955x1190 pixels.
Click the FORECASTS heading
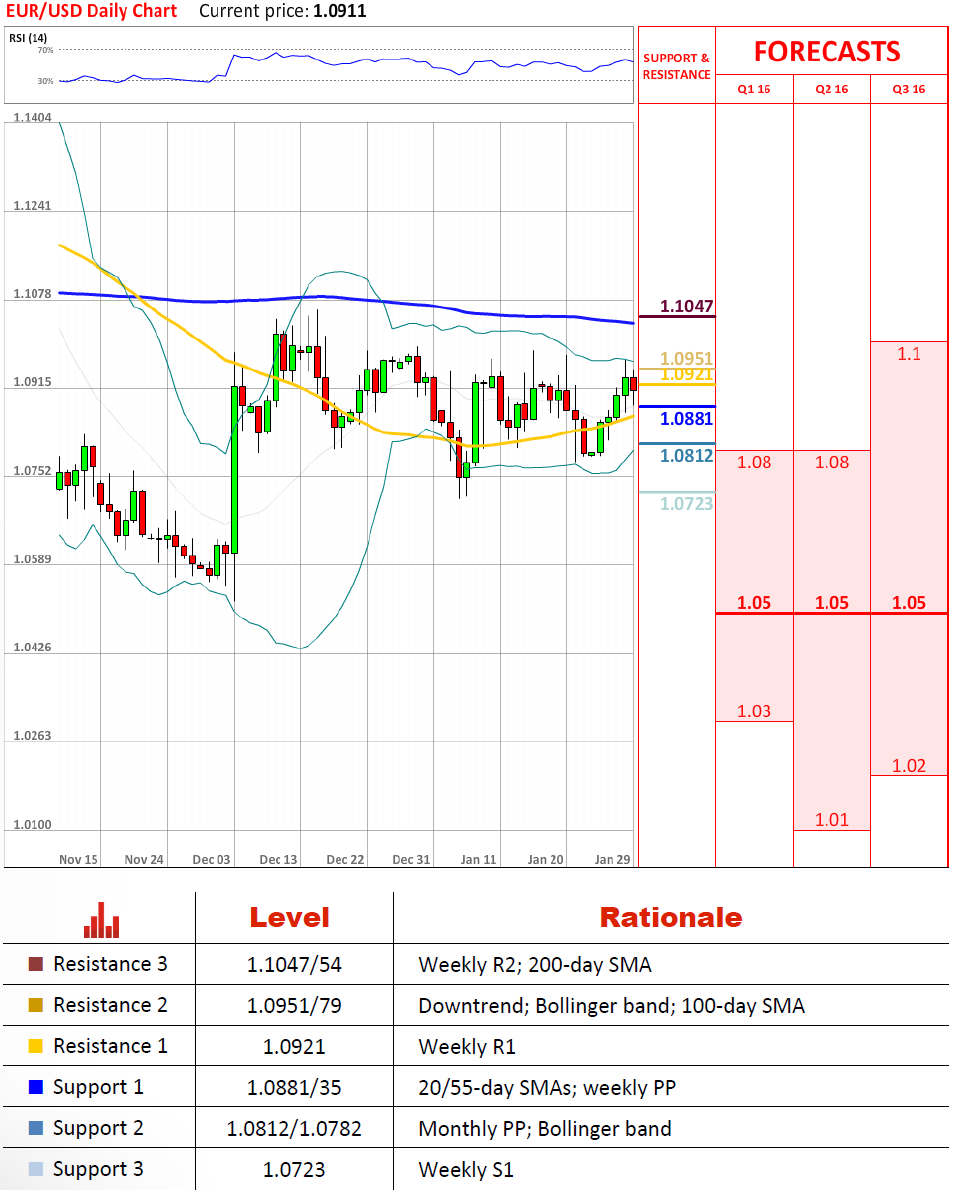[827, 52]
